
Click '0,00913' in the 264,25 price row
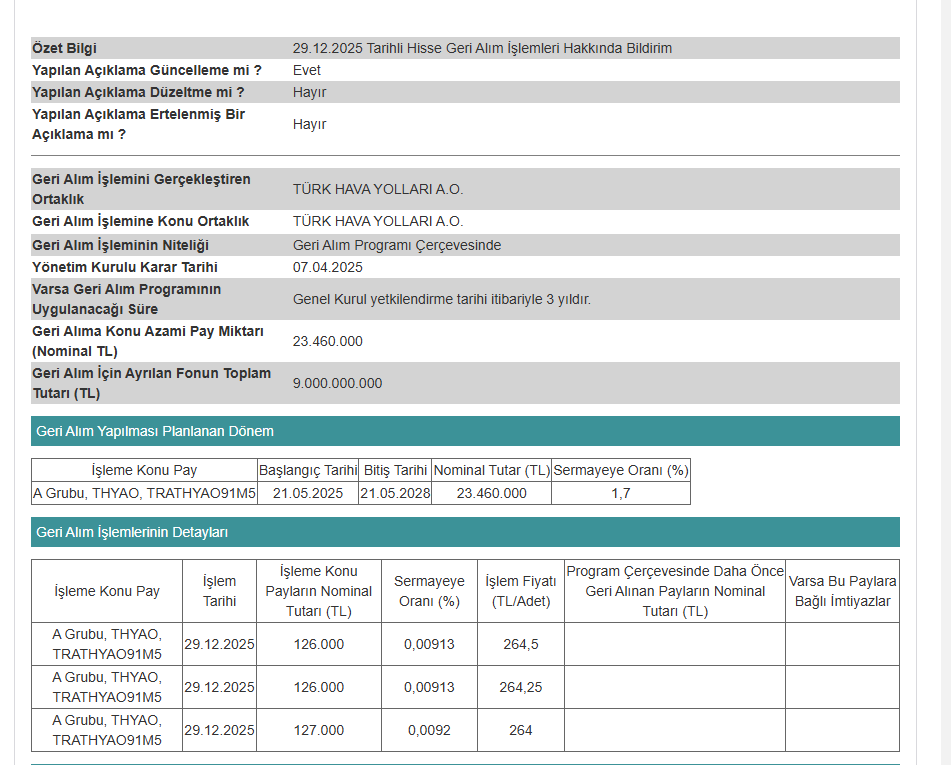point(429,687)
